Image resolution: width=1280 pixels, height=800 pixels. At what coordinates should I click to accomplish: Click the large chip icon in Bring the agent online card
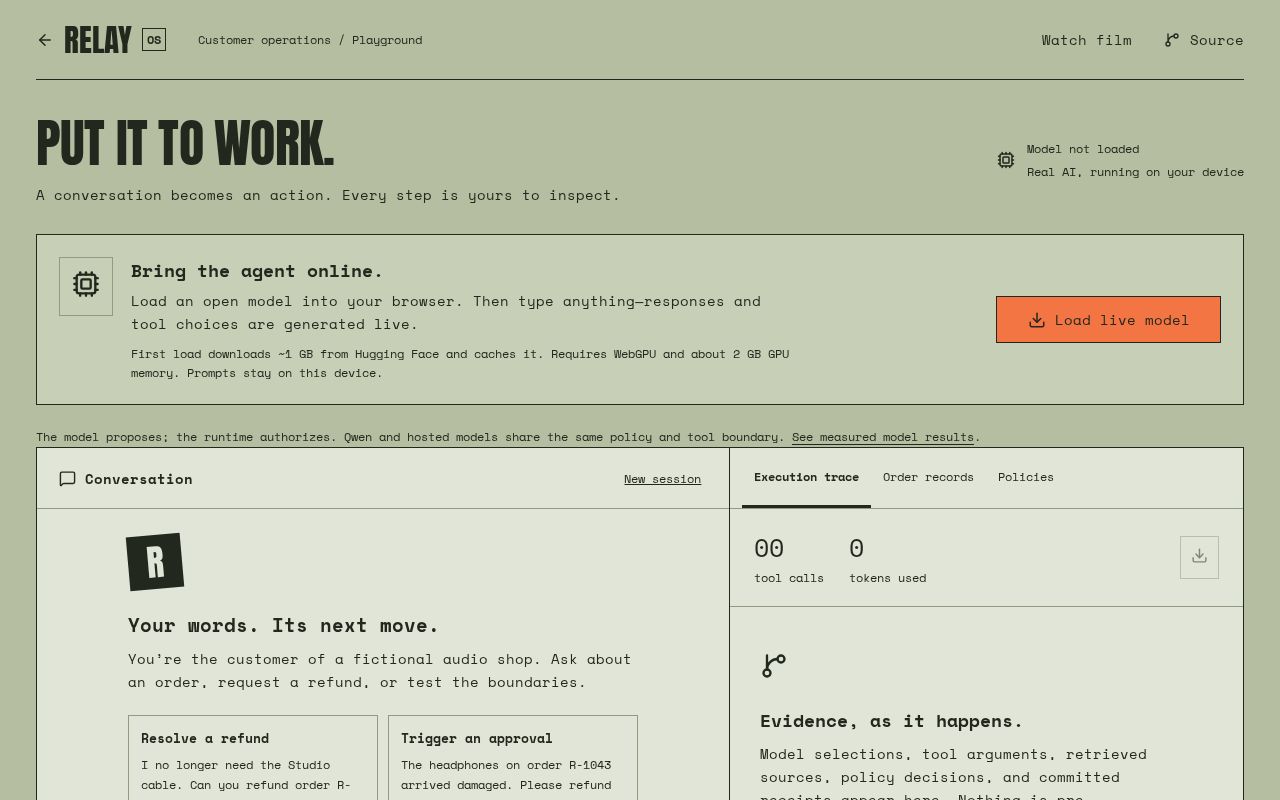86,286
